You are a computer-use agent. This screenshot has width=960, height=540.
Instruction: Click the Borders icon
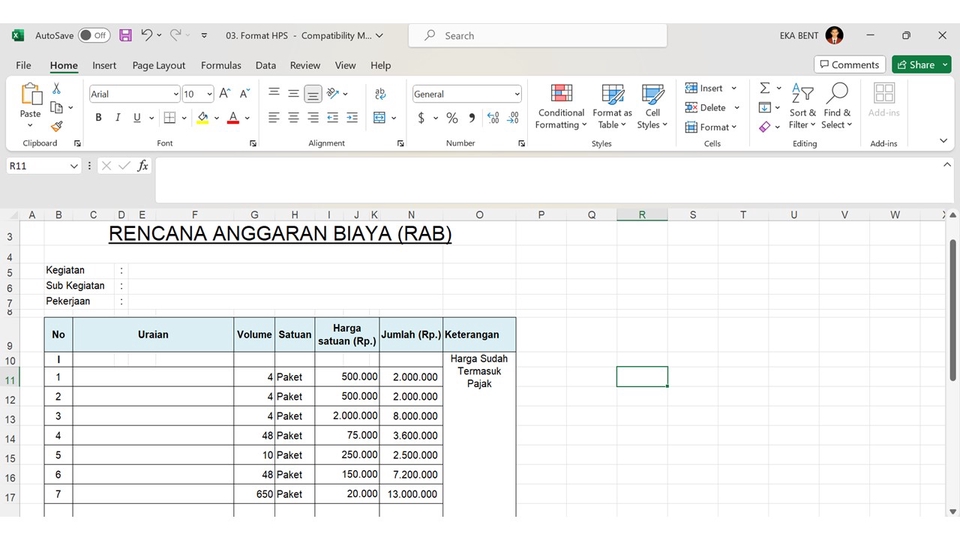170,118
